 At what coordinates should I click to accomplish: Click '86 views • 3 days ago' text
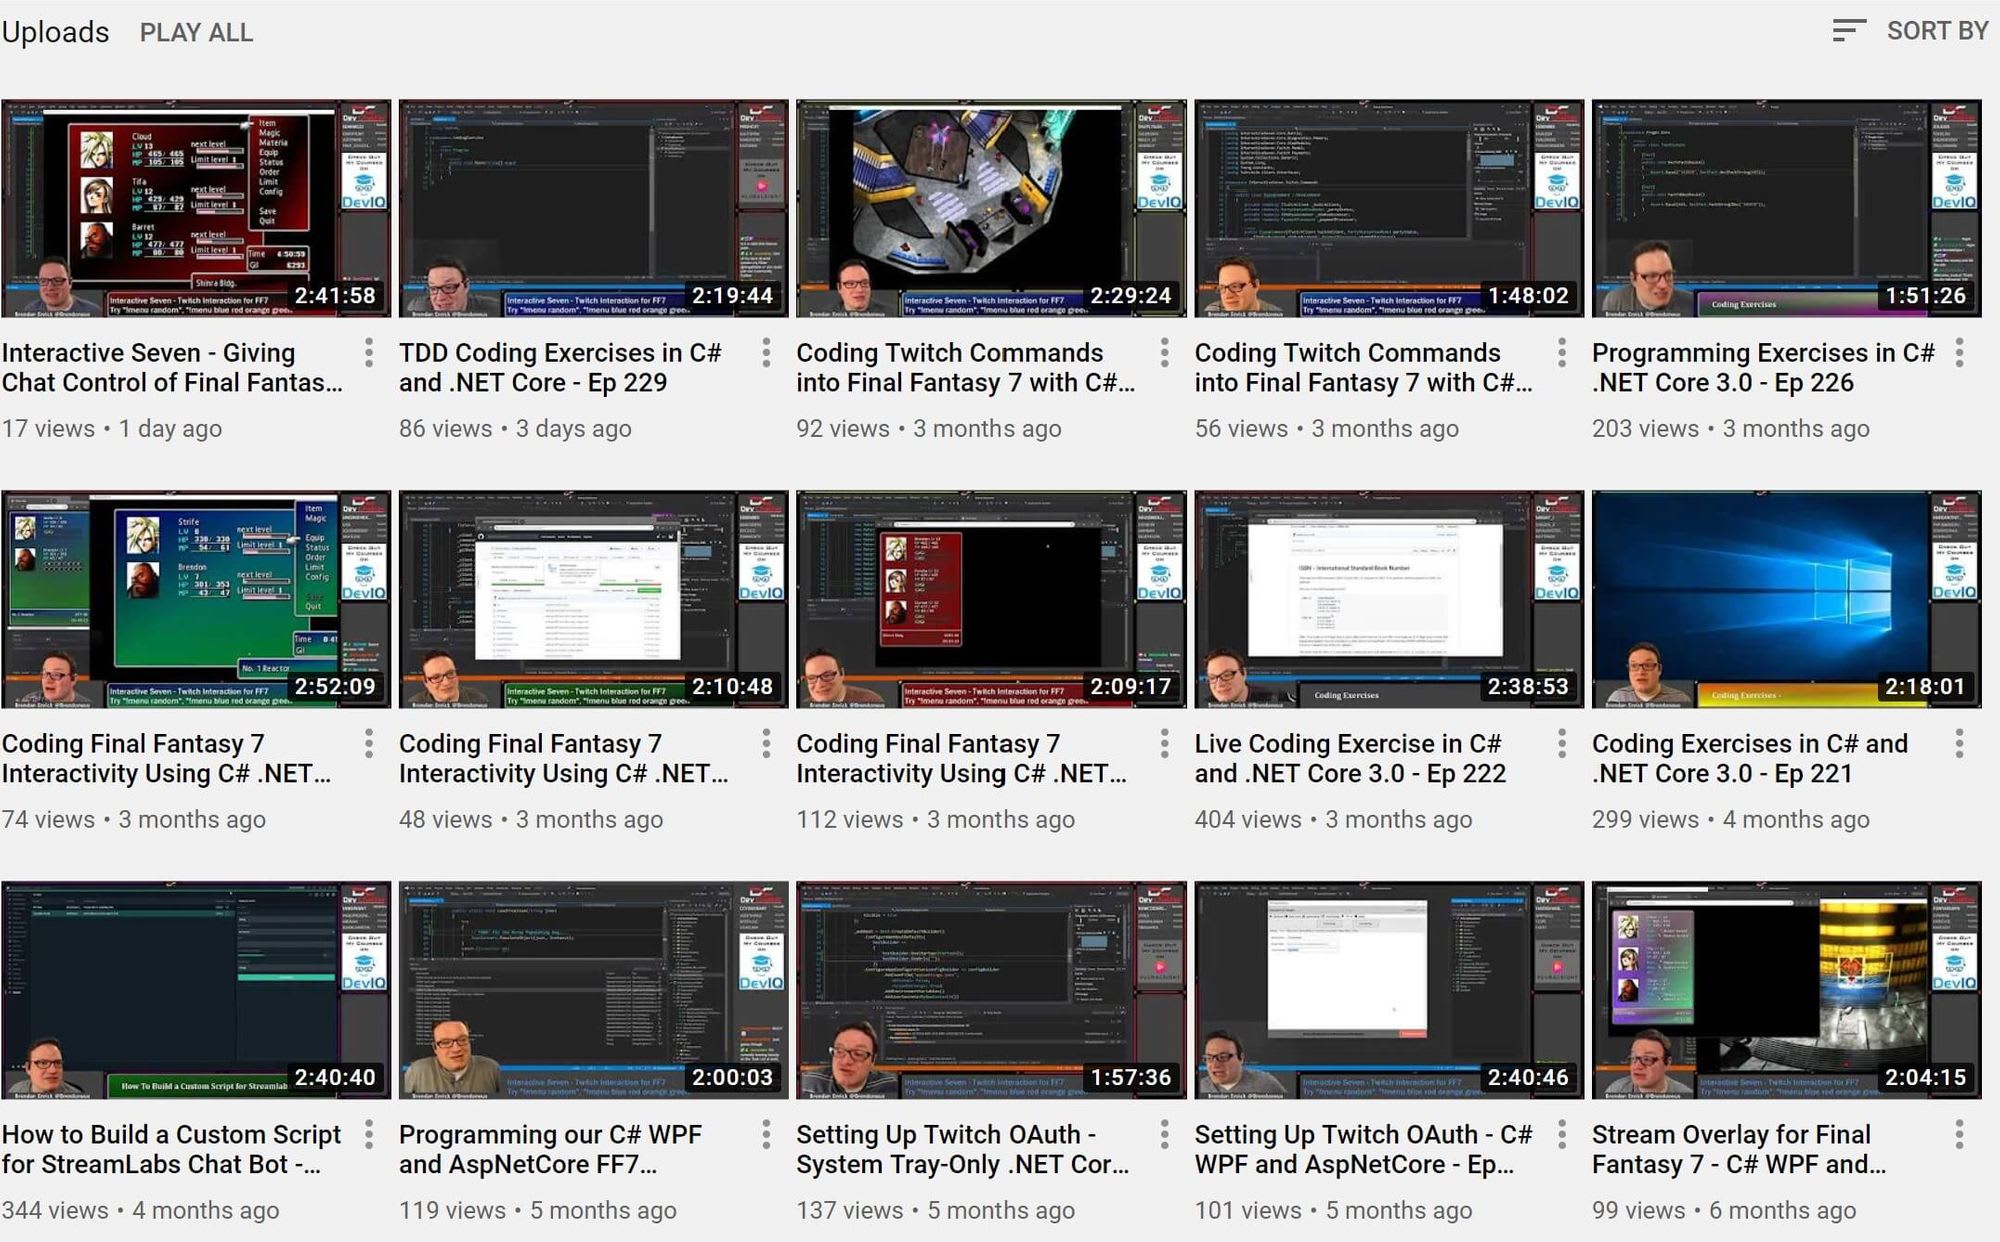[x=515, y=428]
